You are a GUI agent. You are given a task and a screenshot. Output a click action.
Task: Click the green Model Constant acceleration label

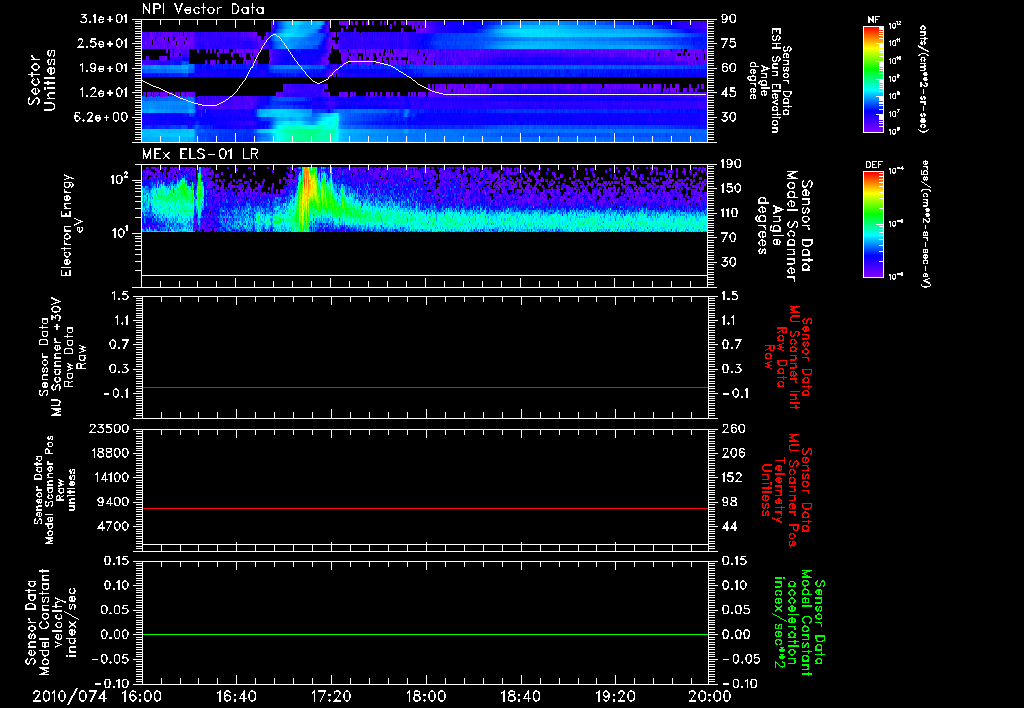799,624
